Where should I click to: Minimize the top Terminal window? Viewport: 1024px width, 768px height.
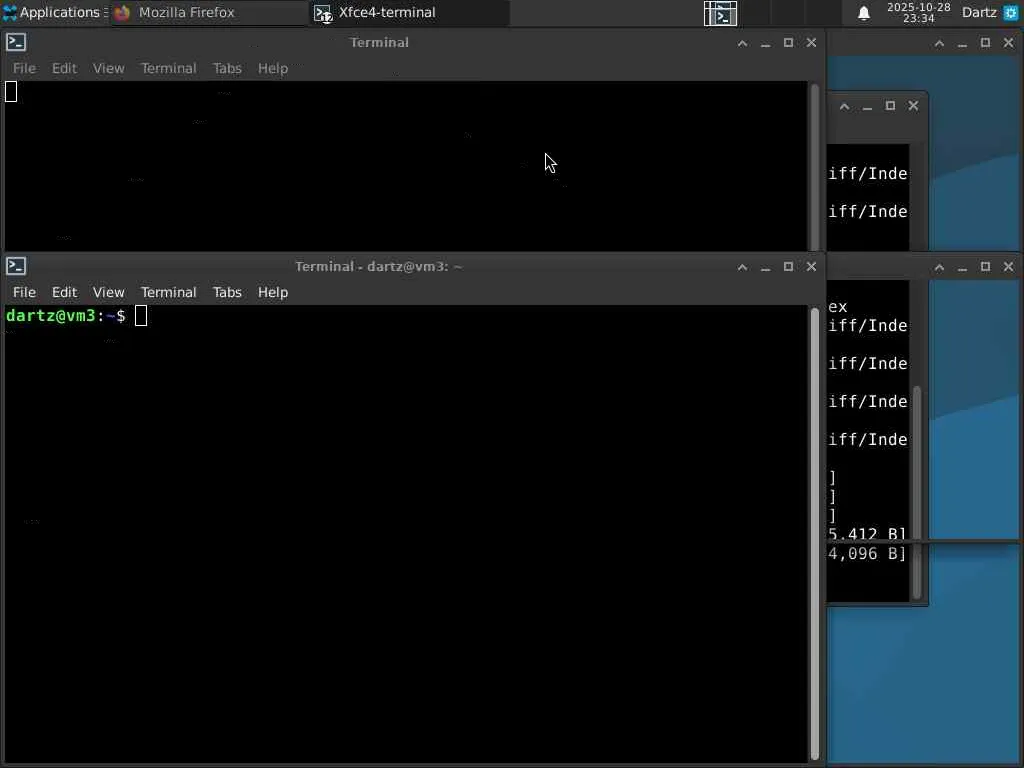tap(765, 43)
